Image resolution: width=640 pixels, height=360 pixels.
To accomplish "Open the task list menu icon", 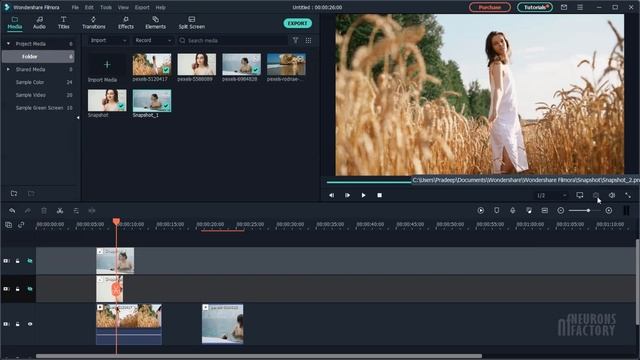I will [x=580, y=7].
